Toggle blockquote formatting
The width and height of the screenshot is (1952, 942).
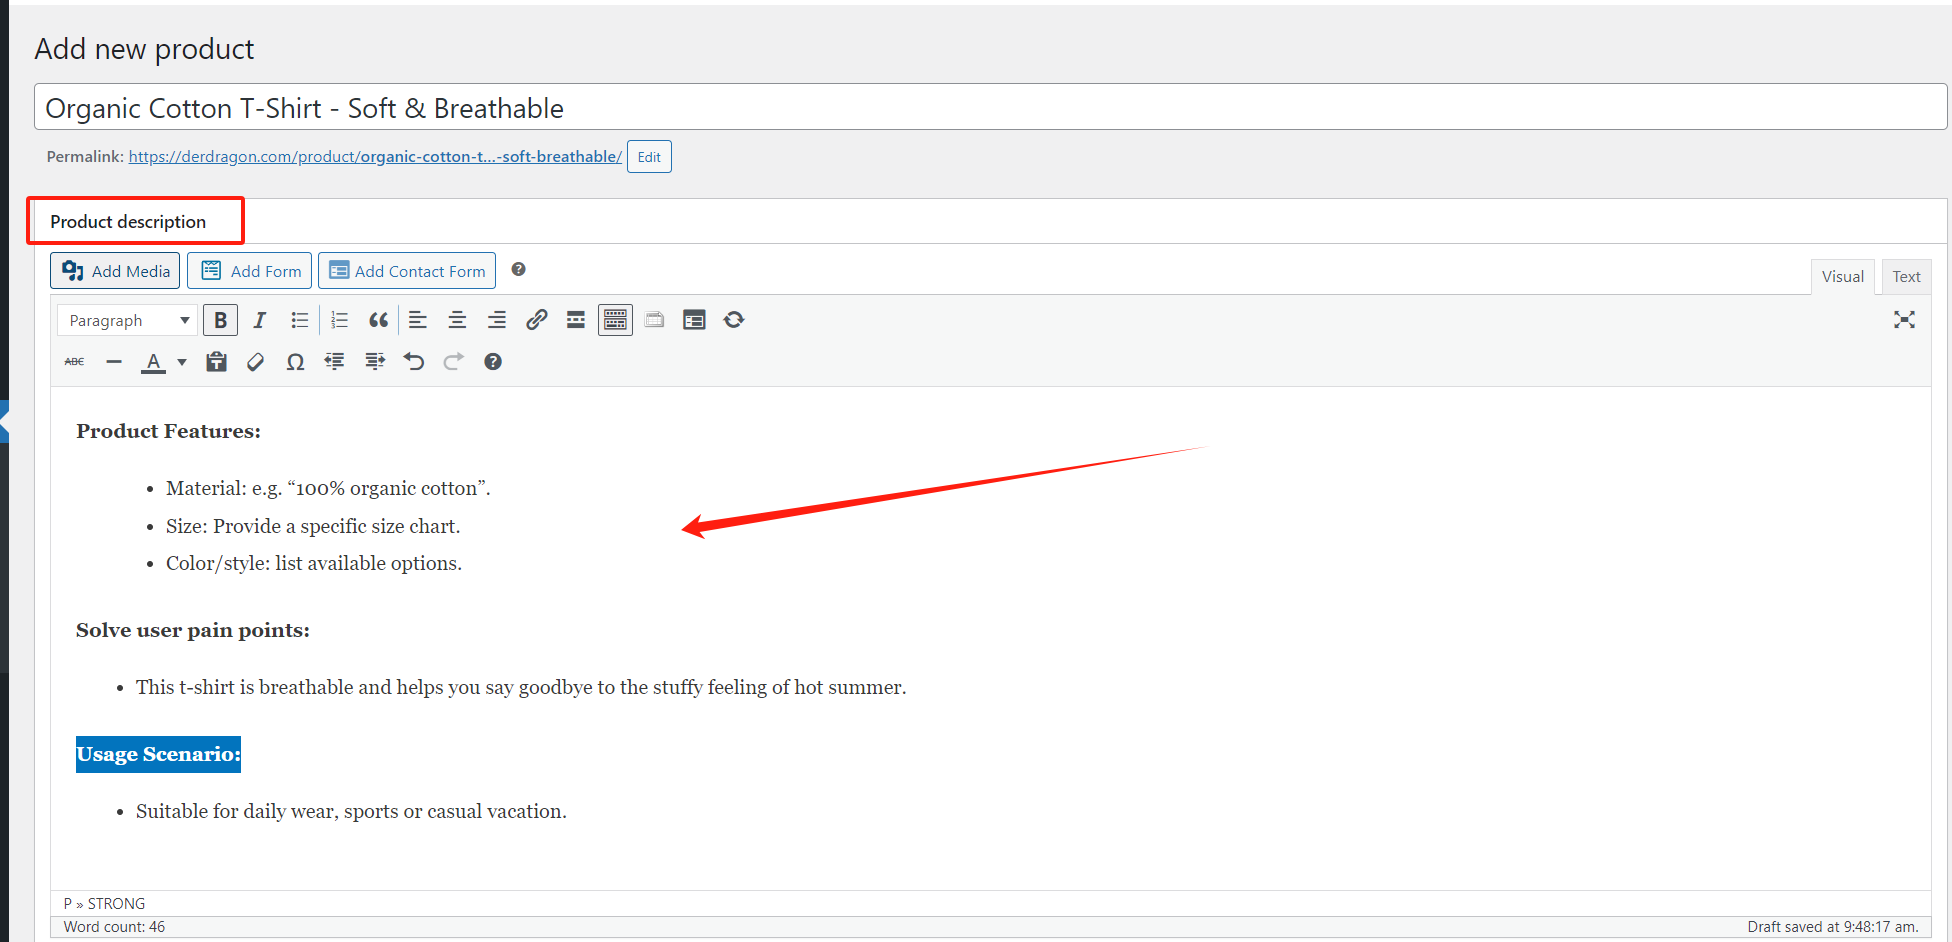coord(378,320)
